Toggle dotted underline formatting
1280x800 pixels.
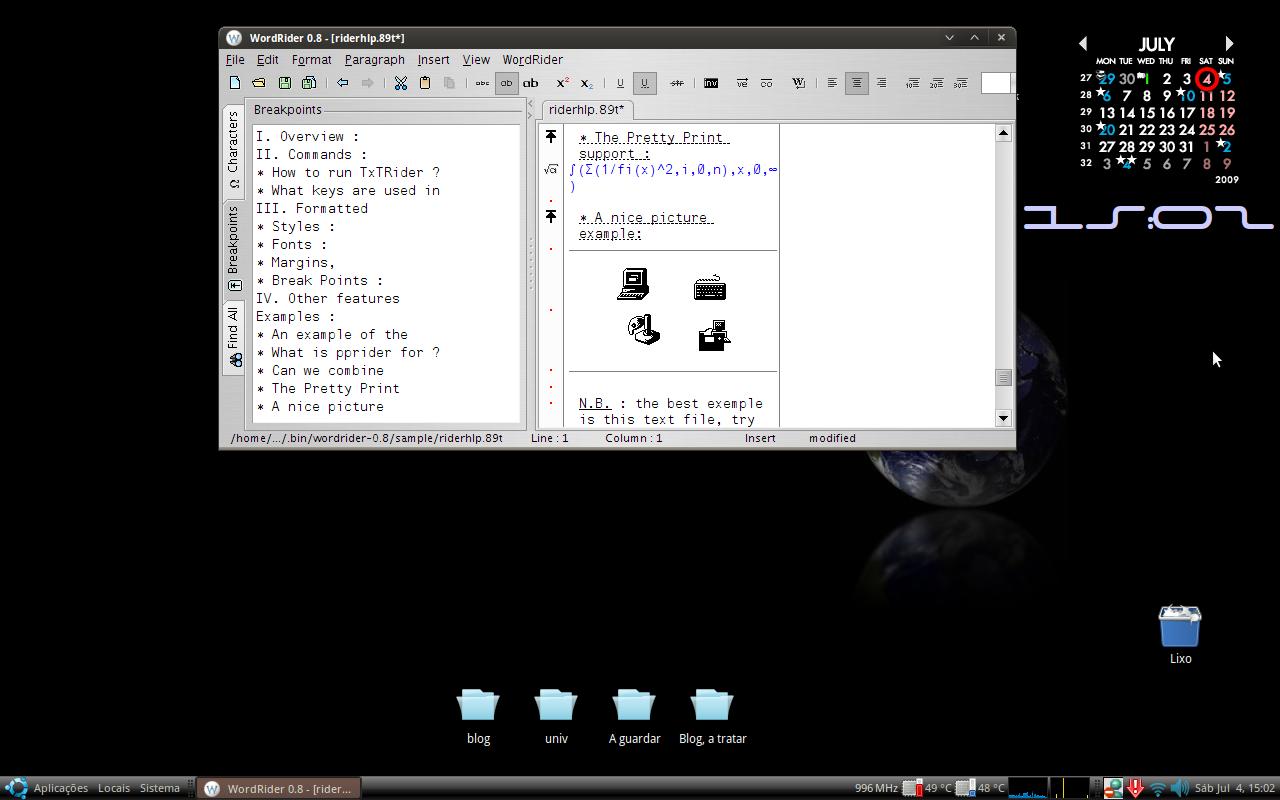(644, 83)
